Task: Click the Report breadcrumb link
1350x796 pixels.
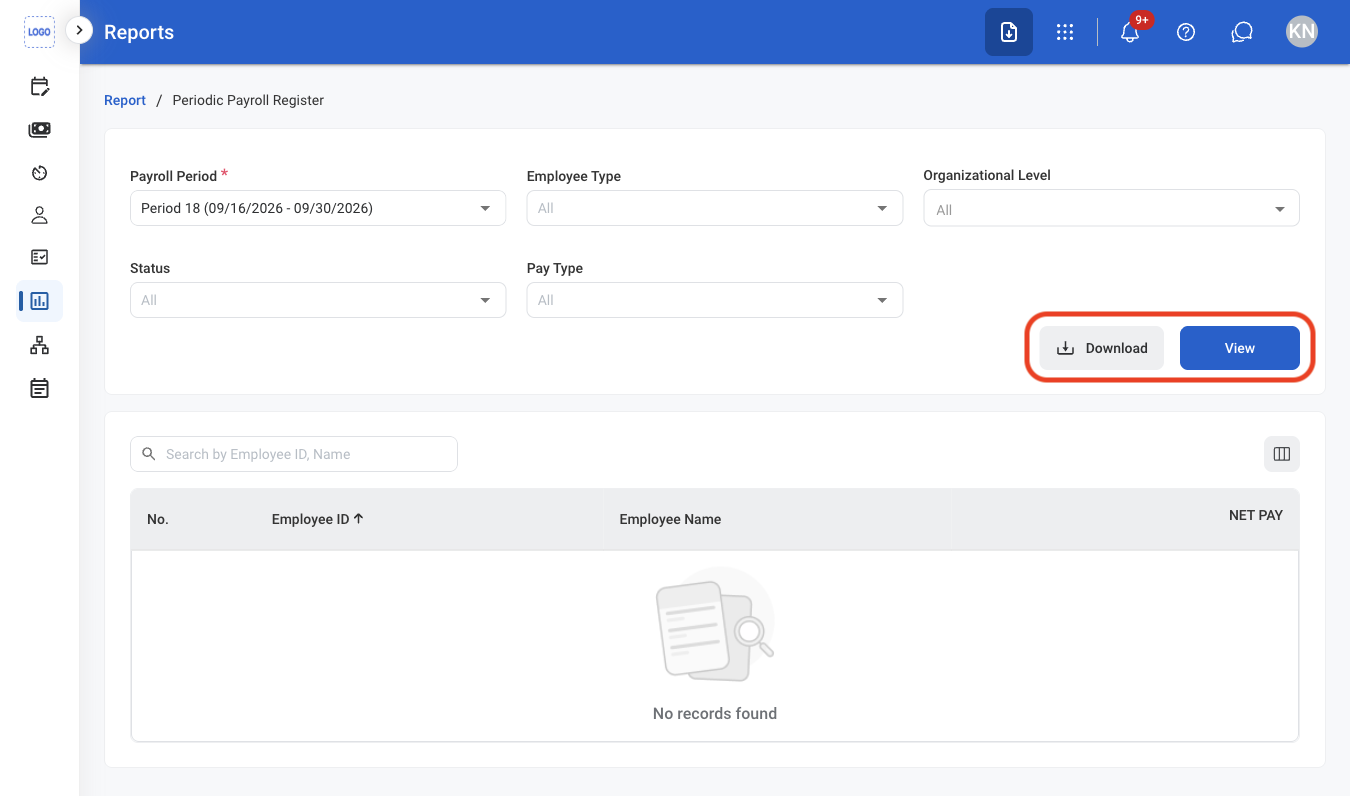Action: (x=125, y=100)
